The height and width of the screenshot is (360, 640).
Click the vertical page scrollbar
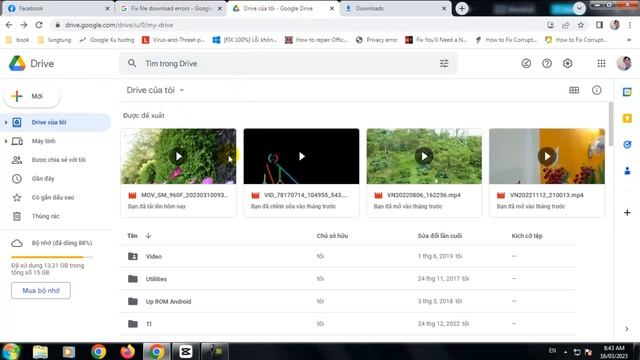click(611, 124)
